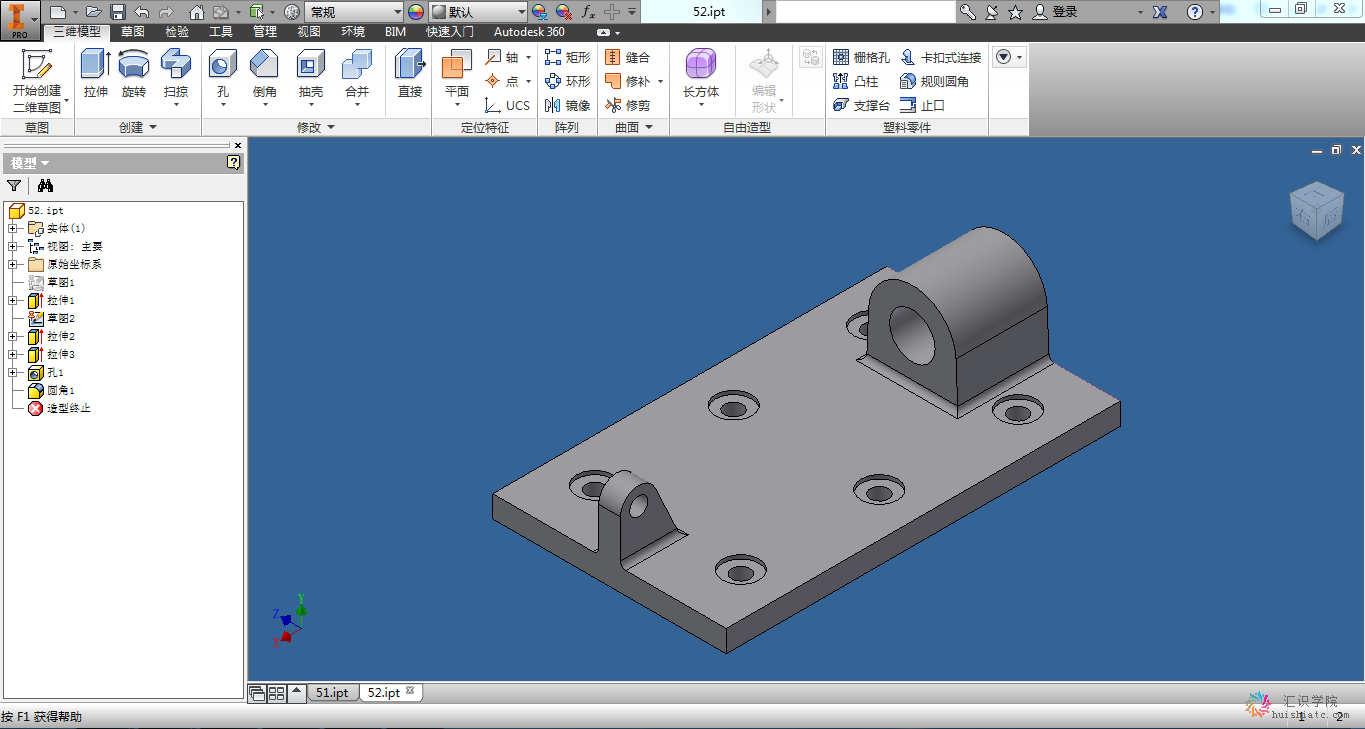
Task: Click the filter funnel icon in model browser
Action: 14,185
